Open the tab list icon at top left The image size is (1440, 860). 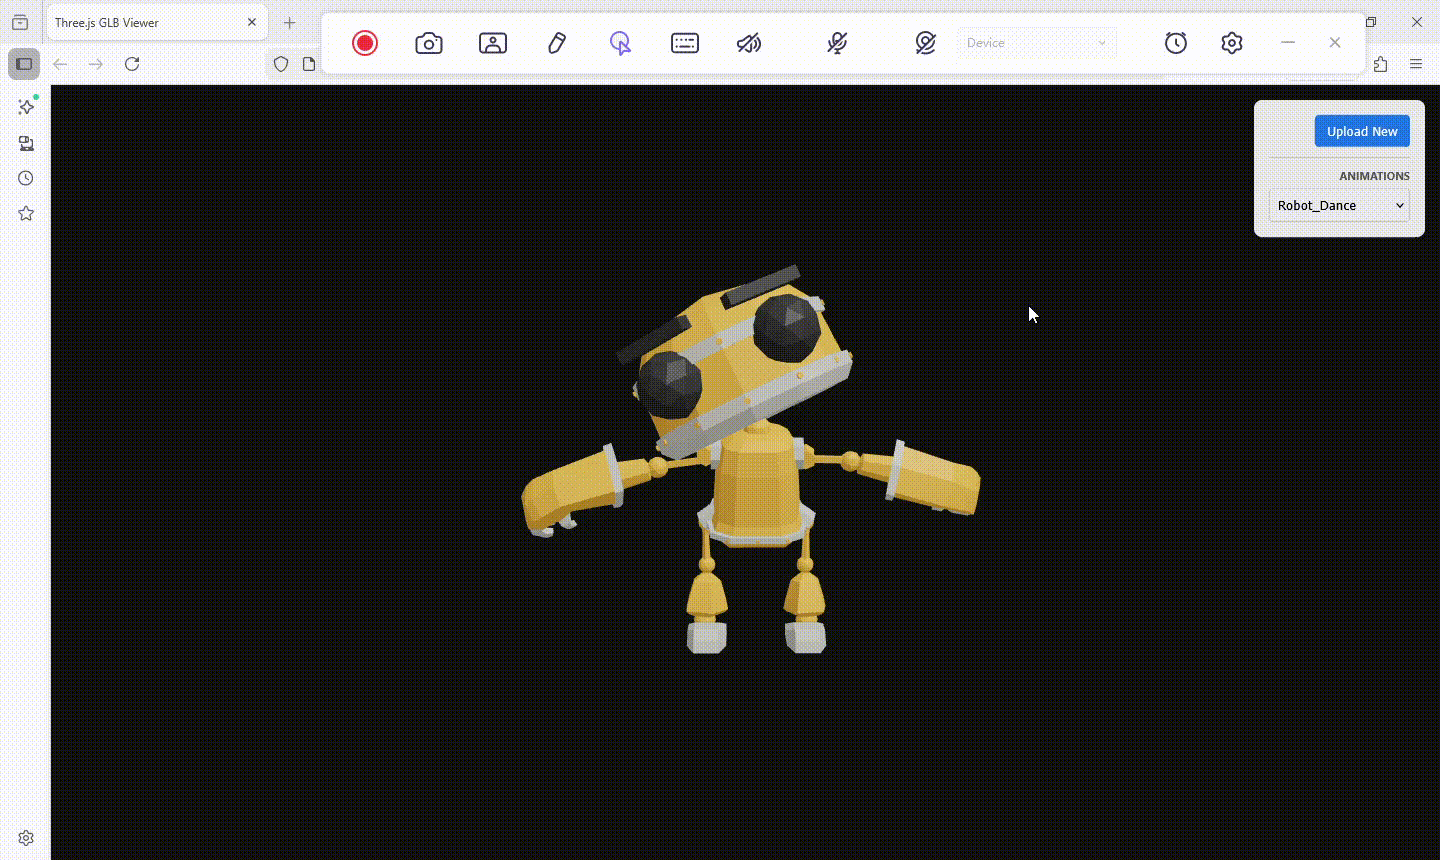[20, 22]
